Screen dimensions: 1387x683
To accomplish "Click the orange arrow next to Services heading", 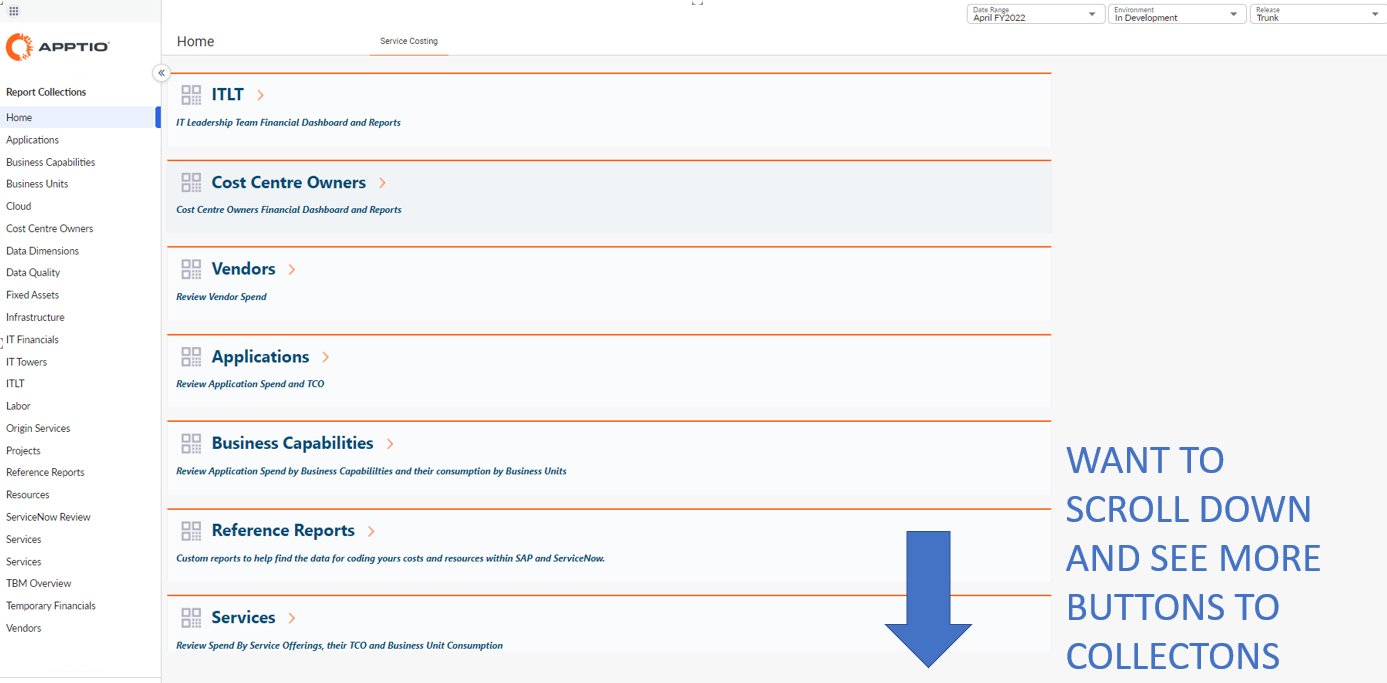I will coord(292,618).
